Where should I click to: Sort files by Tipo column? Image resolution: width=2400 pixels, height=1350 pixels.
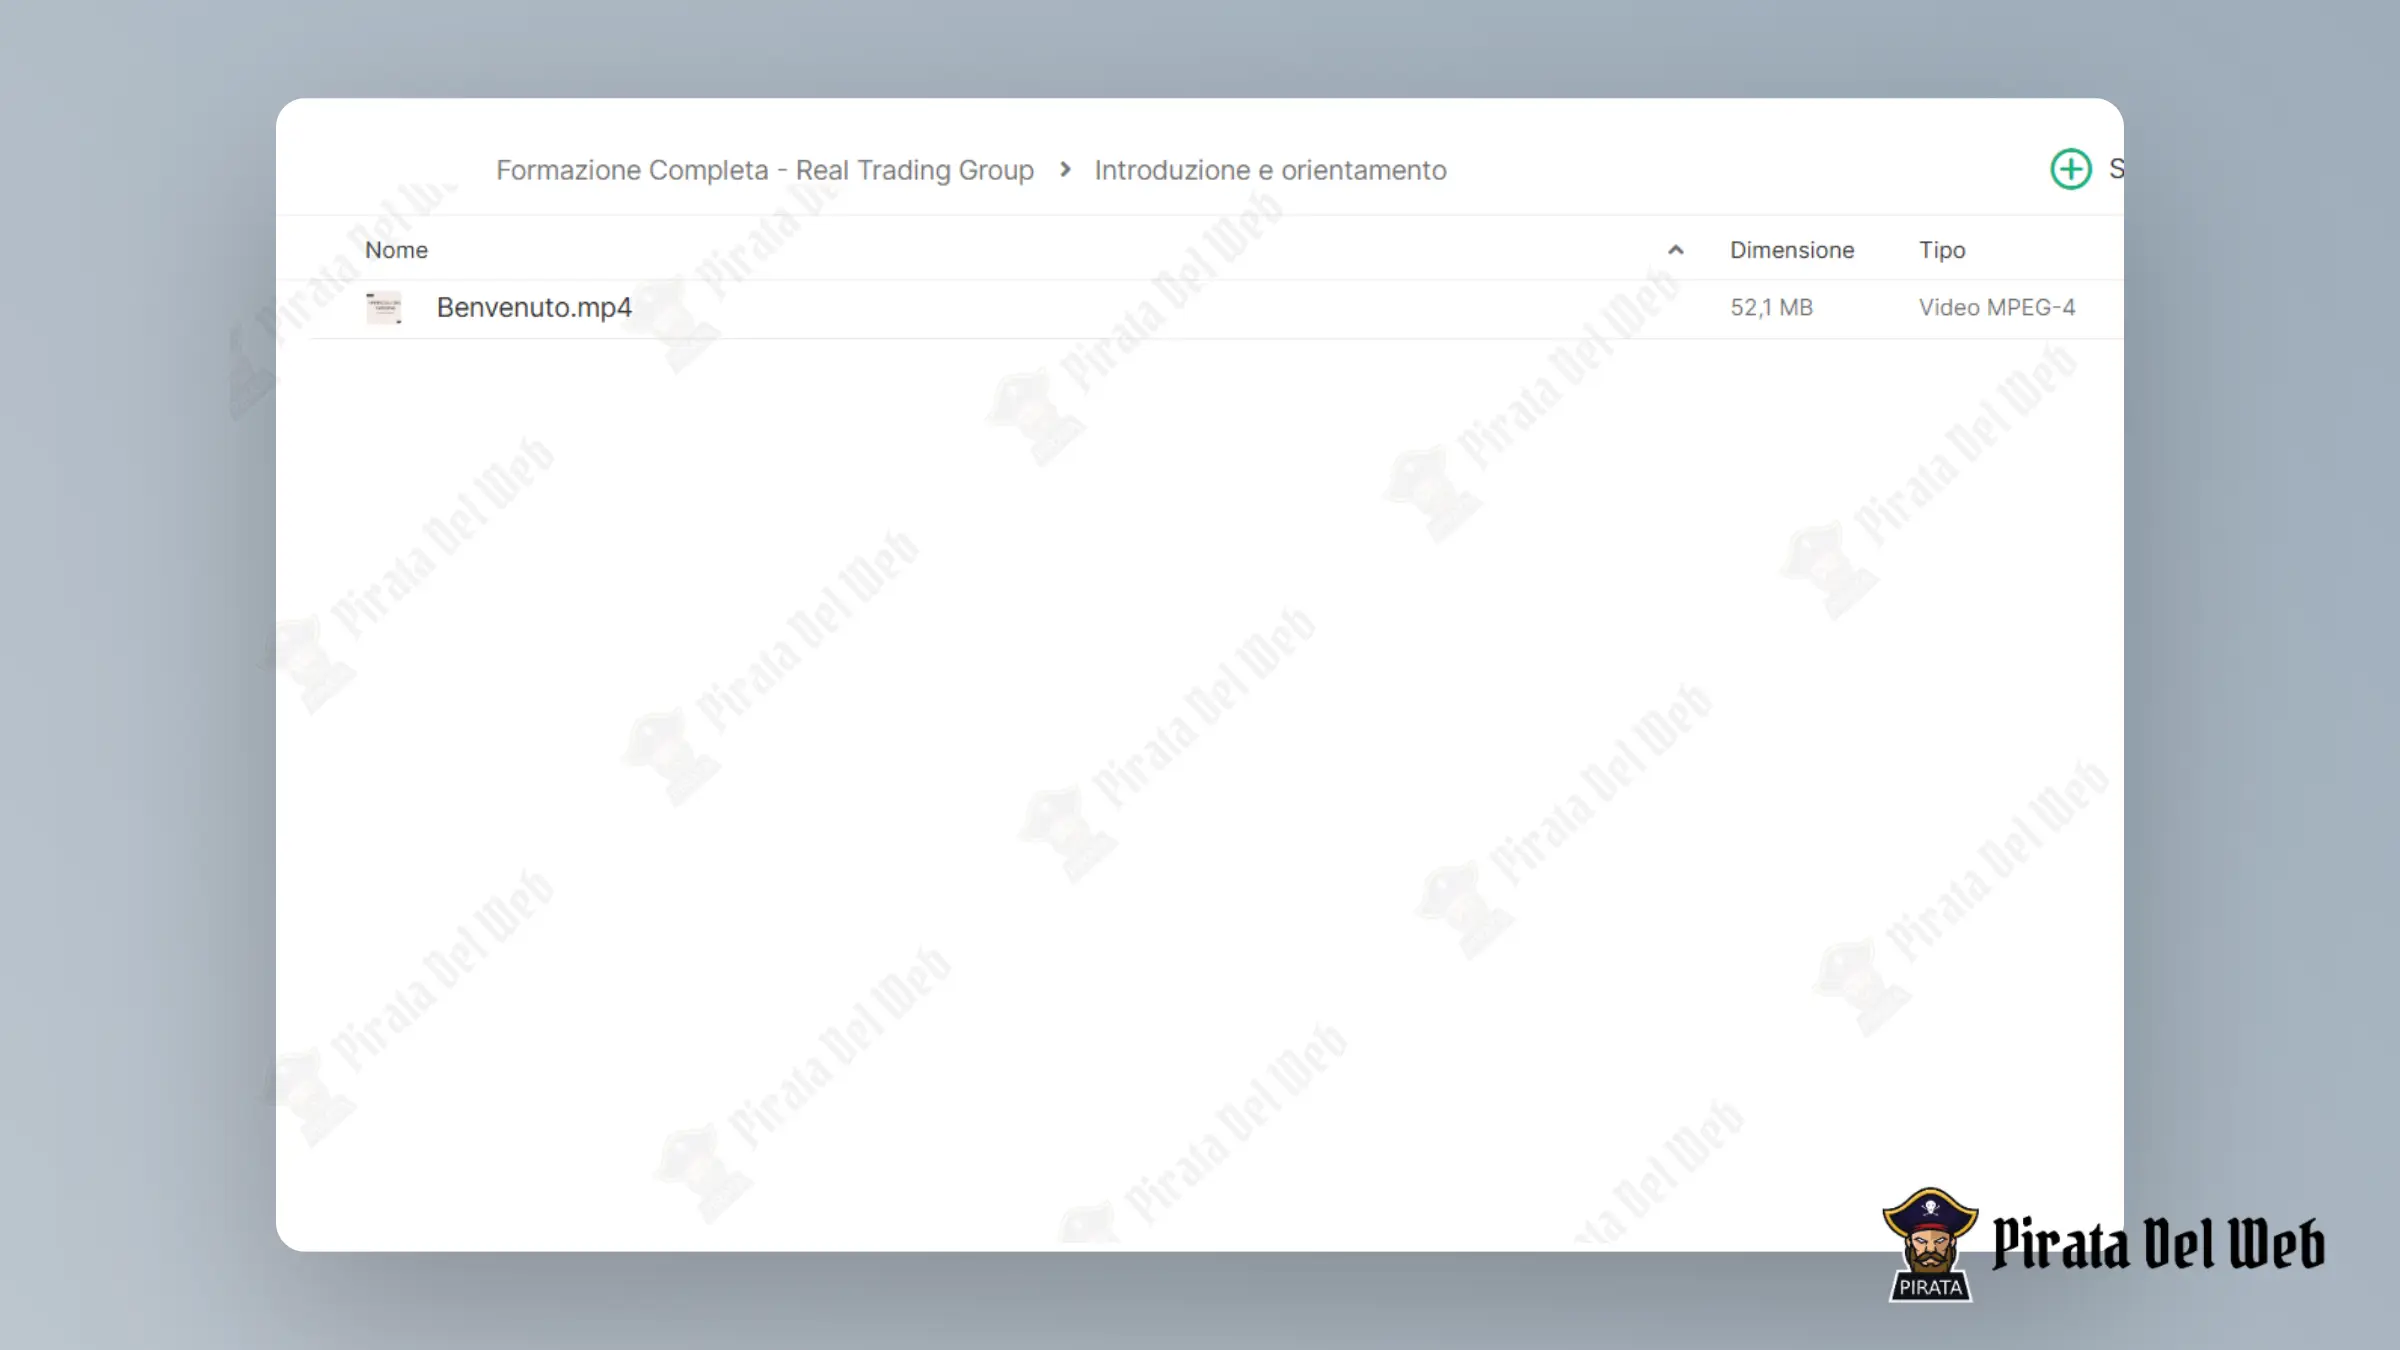[x=1942, y=250]
